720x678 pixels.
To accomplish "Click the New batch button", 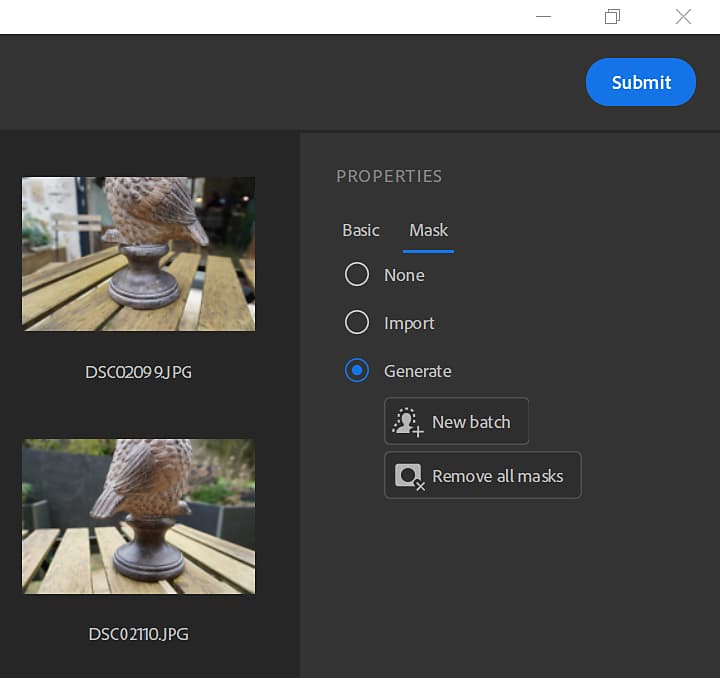I will pos(456,421).
